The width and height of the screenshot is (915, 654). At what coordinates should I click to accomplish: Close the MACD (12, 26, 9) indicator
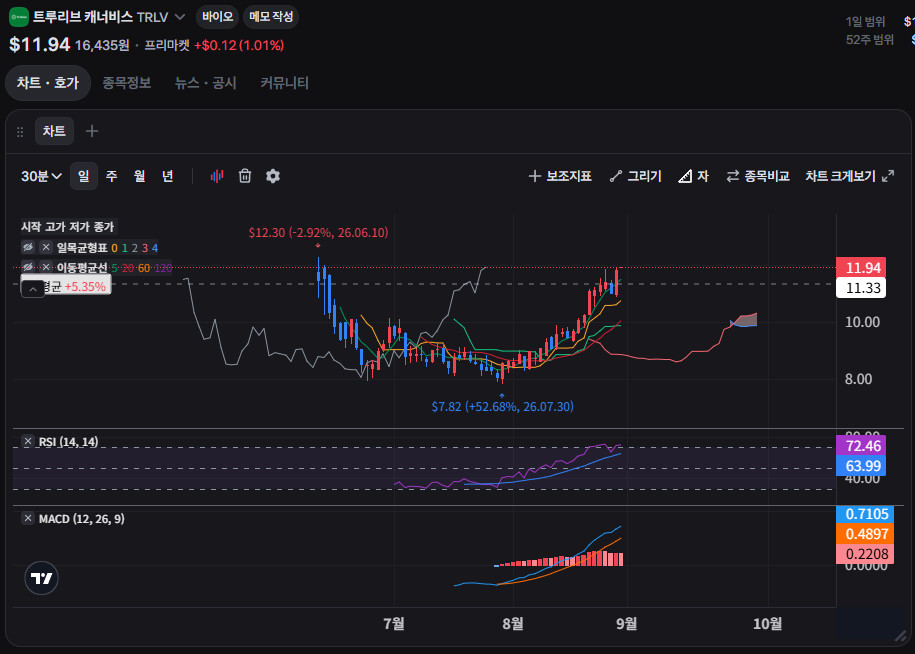pyautogui.click(x=28, y=518)
